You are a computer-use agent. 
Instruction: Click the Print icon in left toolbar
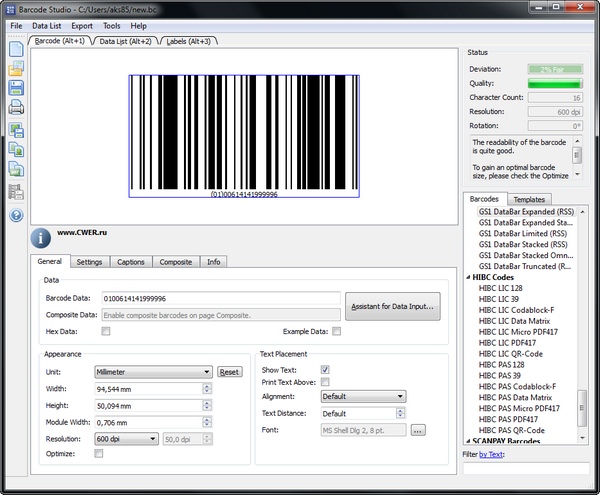16,109
